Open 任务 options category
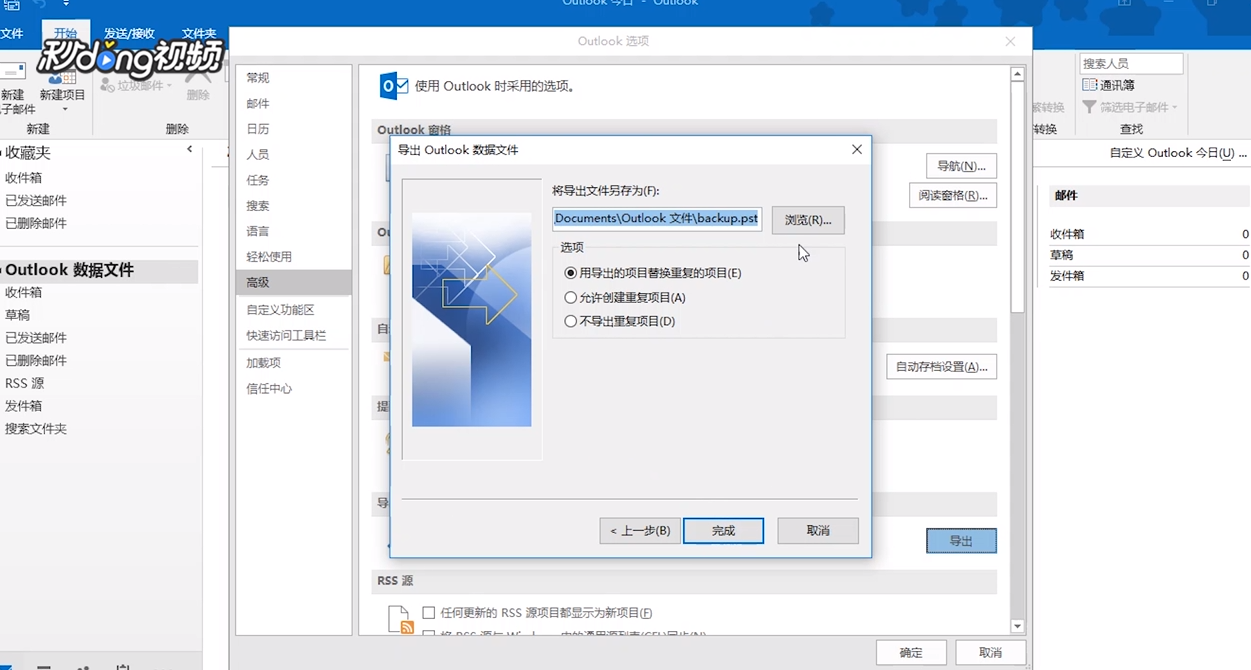Image resolution: width=1251 pixels, height=670 pixels. point(294,180)
